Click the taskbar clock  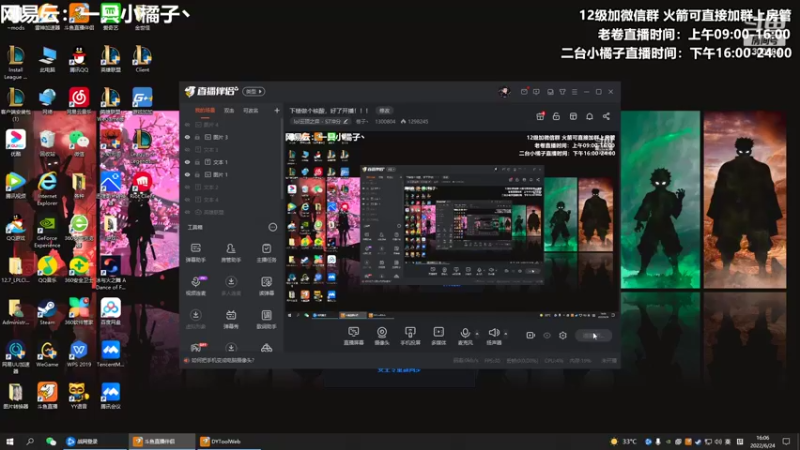[762, 441]
